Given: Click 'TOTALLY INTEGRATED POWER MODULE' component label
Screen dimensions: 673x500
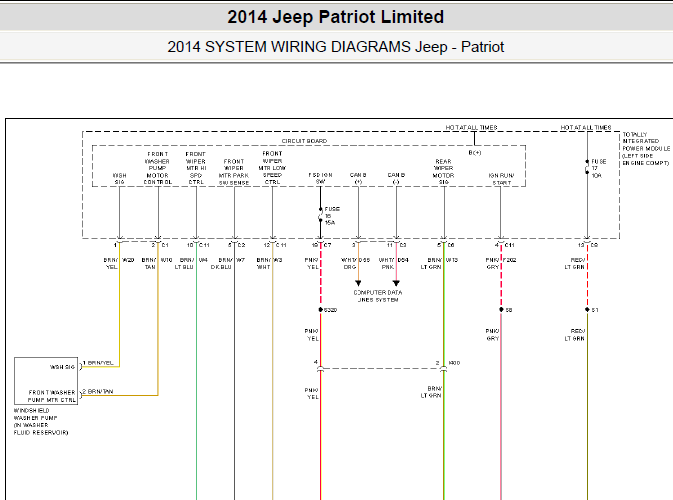Looking at the screenshot, I should [646, 148].
